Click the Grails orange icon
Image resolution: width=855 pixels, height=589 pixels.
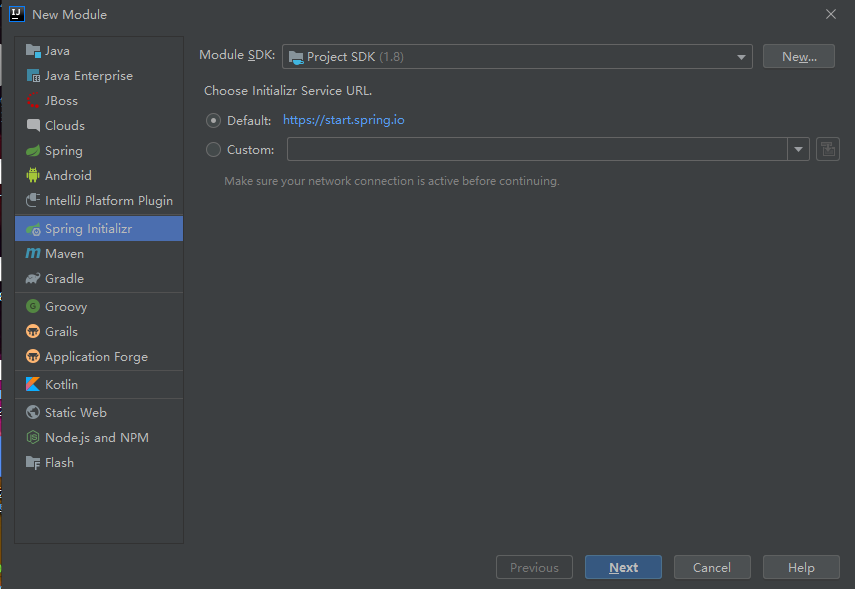[33, 332]
